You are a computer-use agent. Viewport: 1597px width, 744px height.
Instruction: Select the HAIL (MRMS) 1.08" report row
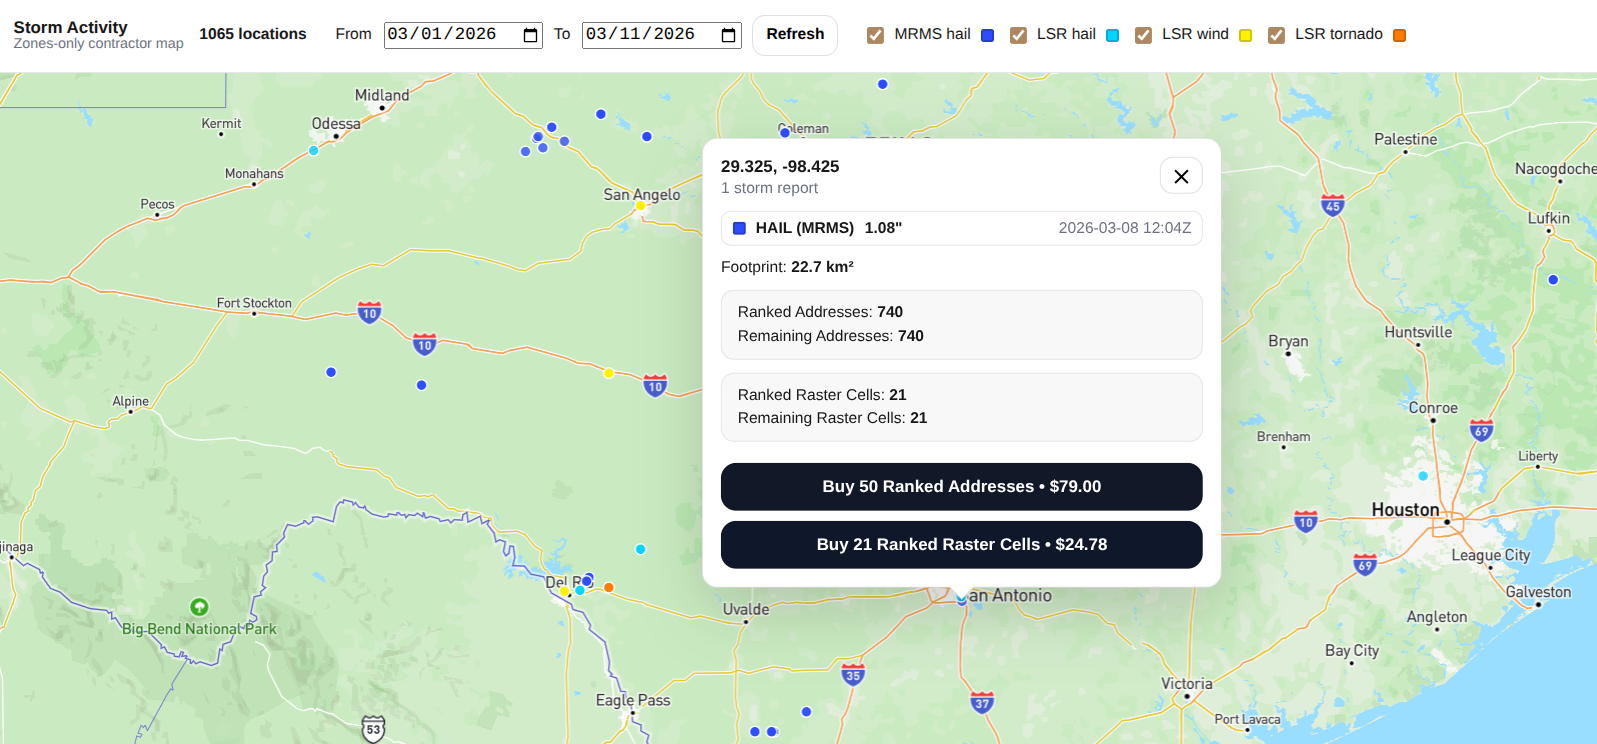click(961, 228)
